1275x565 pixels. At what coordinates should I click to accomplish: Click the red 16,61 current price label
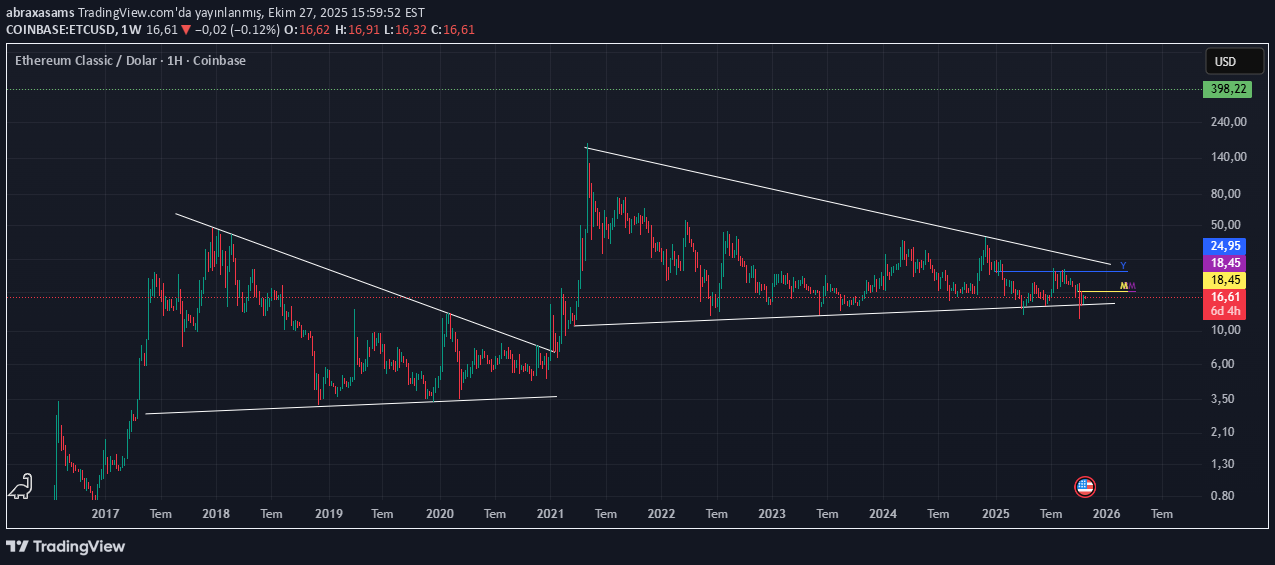click(x=1225, y=297)
